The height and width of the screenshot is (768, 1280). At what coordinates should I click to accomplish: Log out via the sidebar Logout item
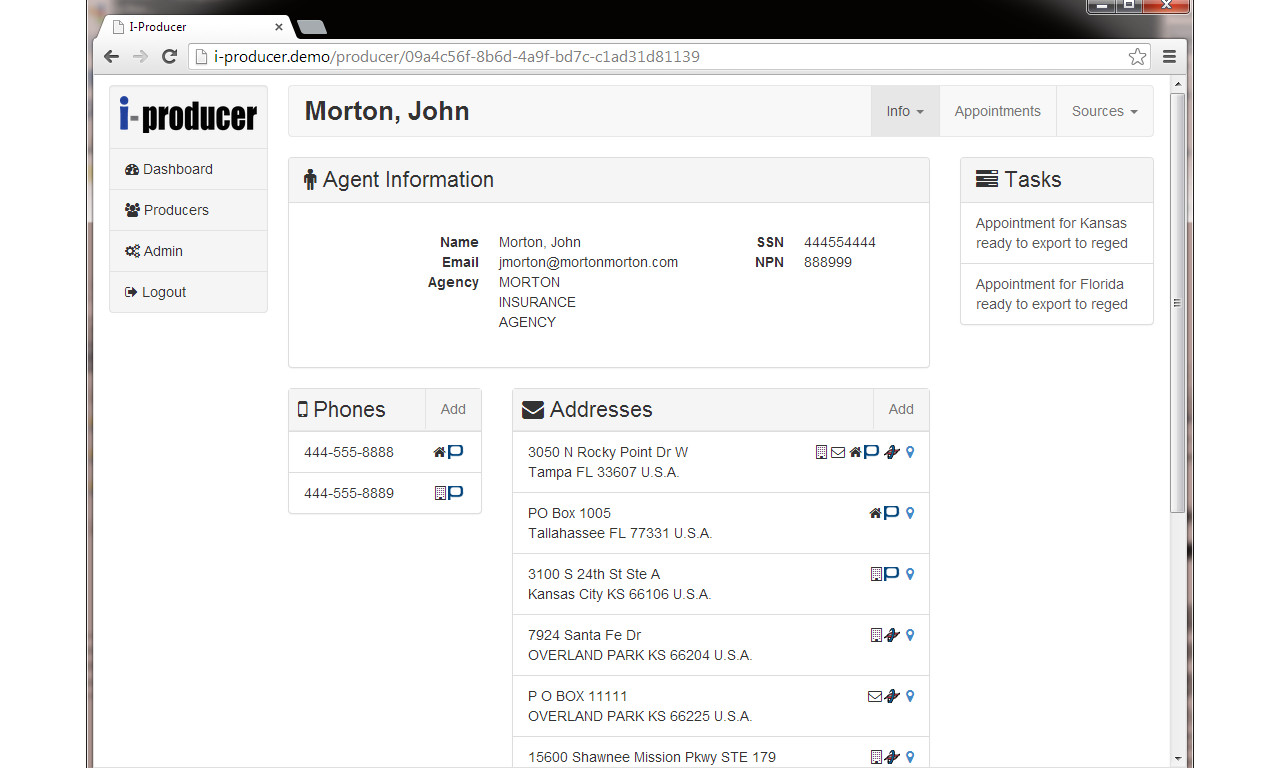tap(188, 292)
